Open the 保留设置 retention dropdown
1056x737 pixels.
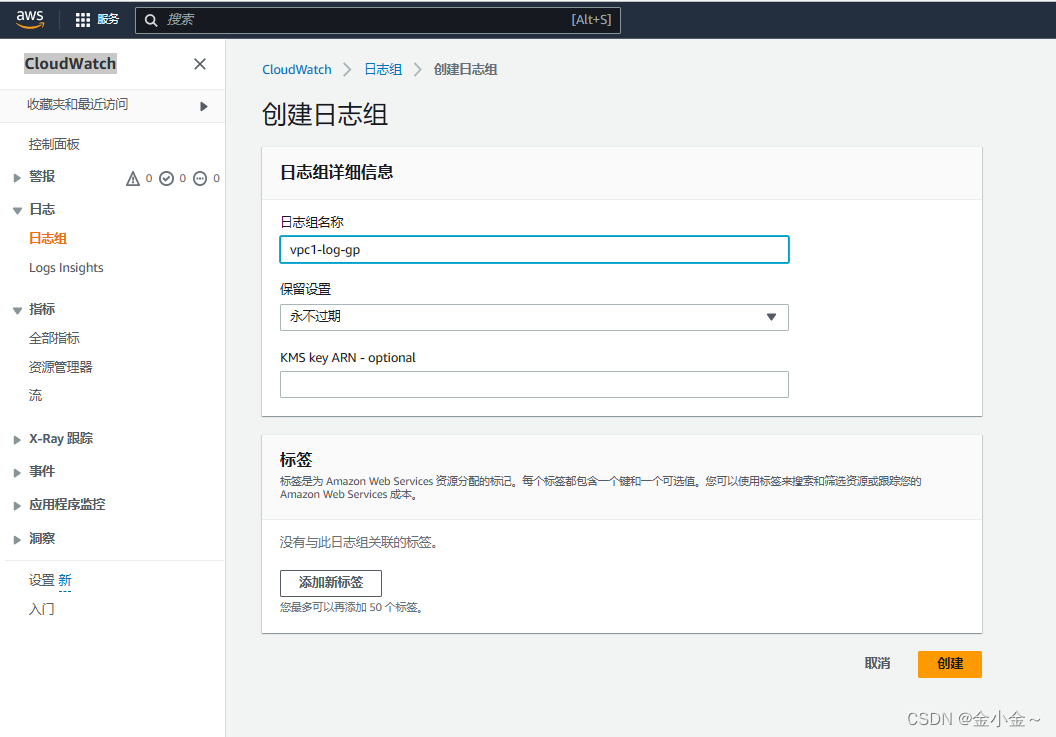(534, 317)
